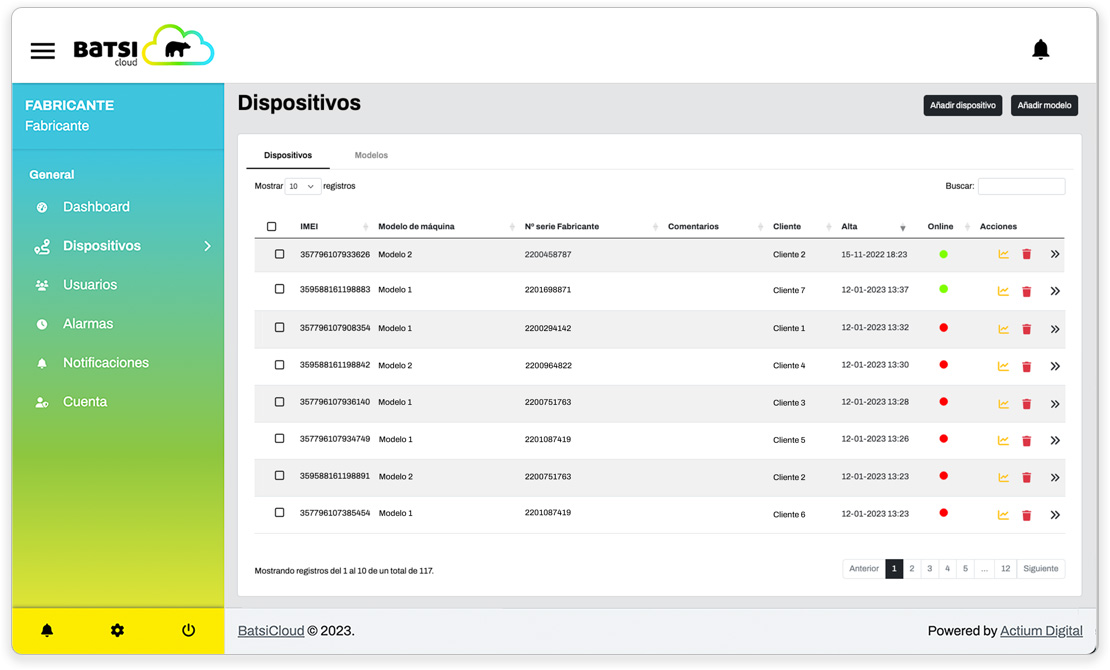Click the bell icon in sidebar footer
The height and width of the screenshot is (670, 1110).
click(47, 630)
